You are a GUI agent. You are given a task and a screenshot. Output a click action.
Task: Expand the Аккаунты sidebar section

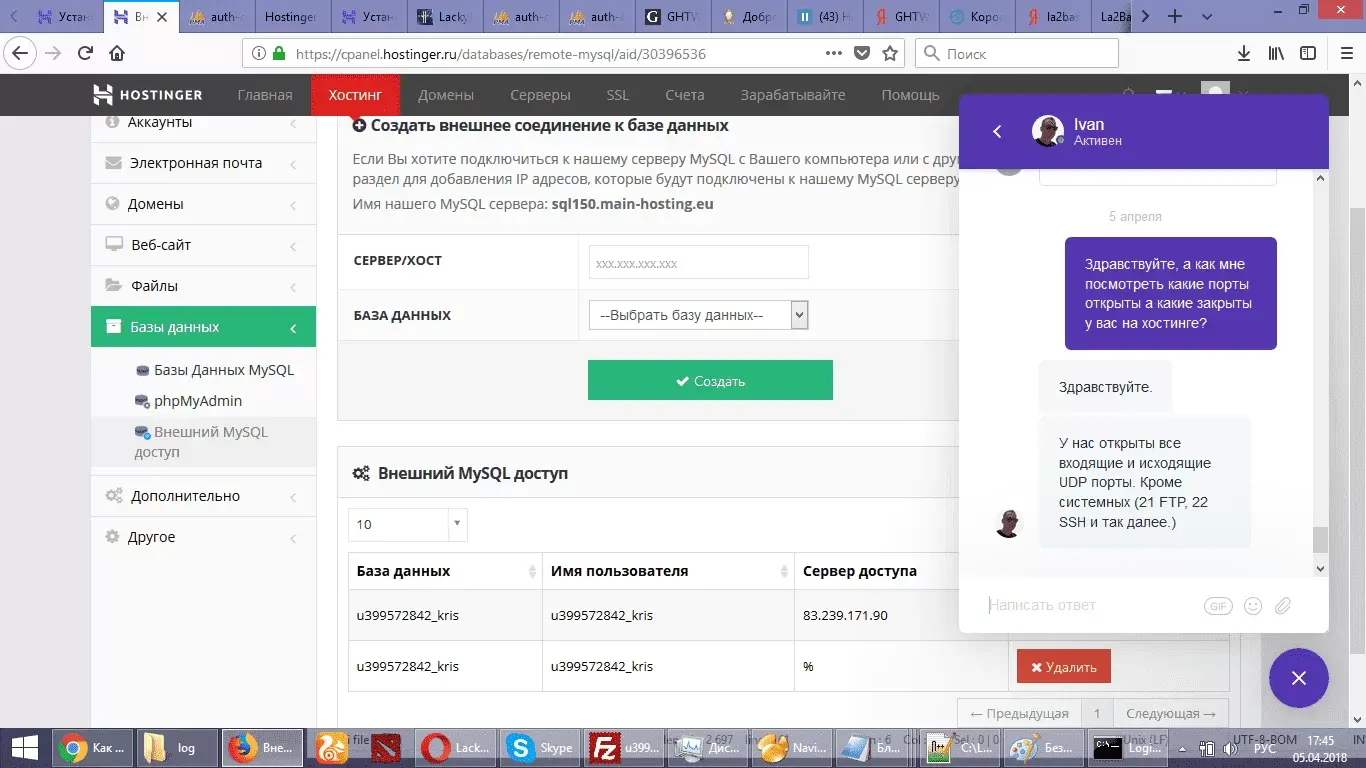tap(203, 123)
